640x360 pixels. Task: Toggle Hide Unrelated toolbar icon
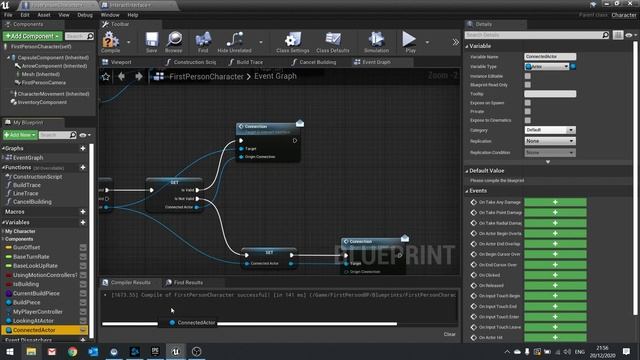click(234, 42)
